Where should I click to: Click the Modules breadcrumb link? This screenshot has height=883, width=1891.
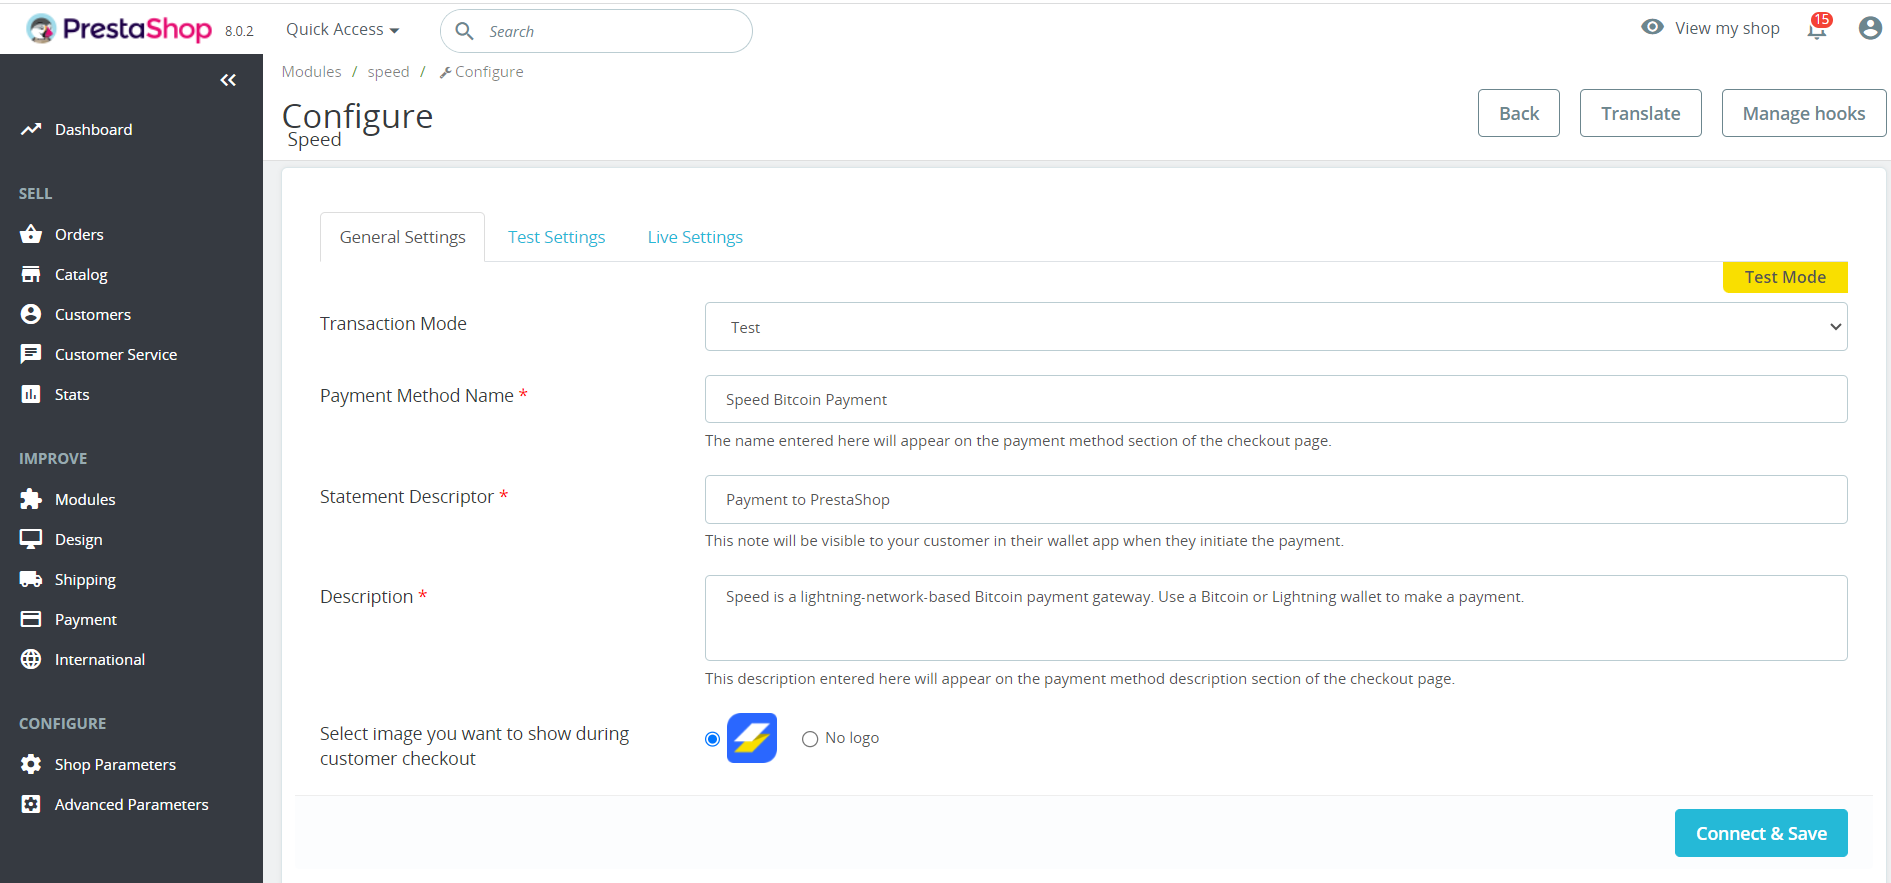pos(311,72)
